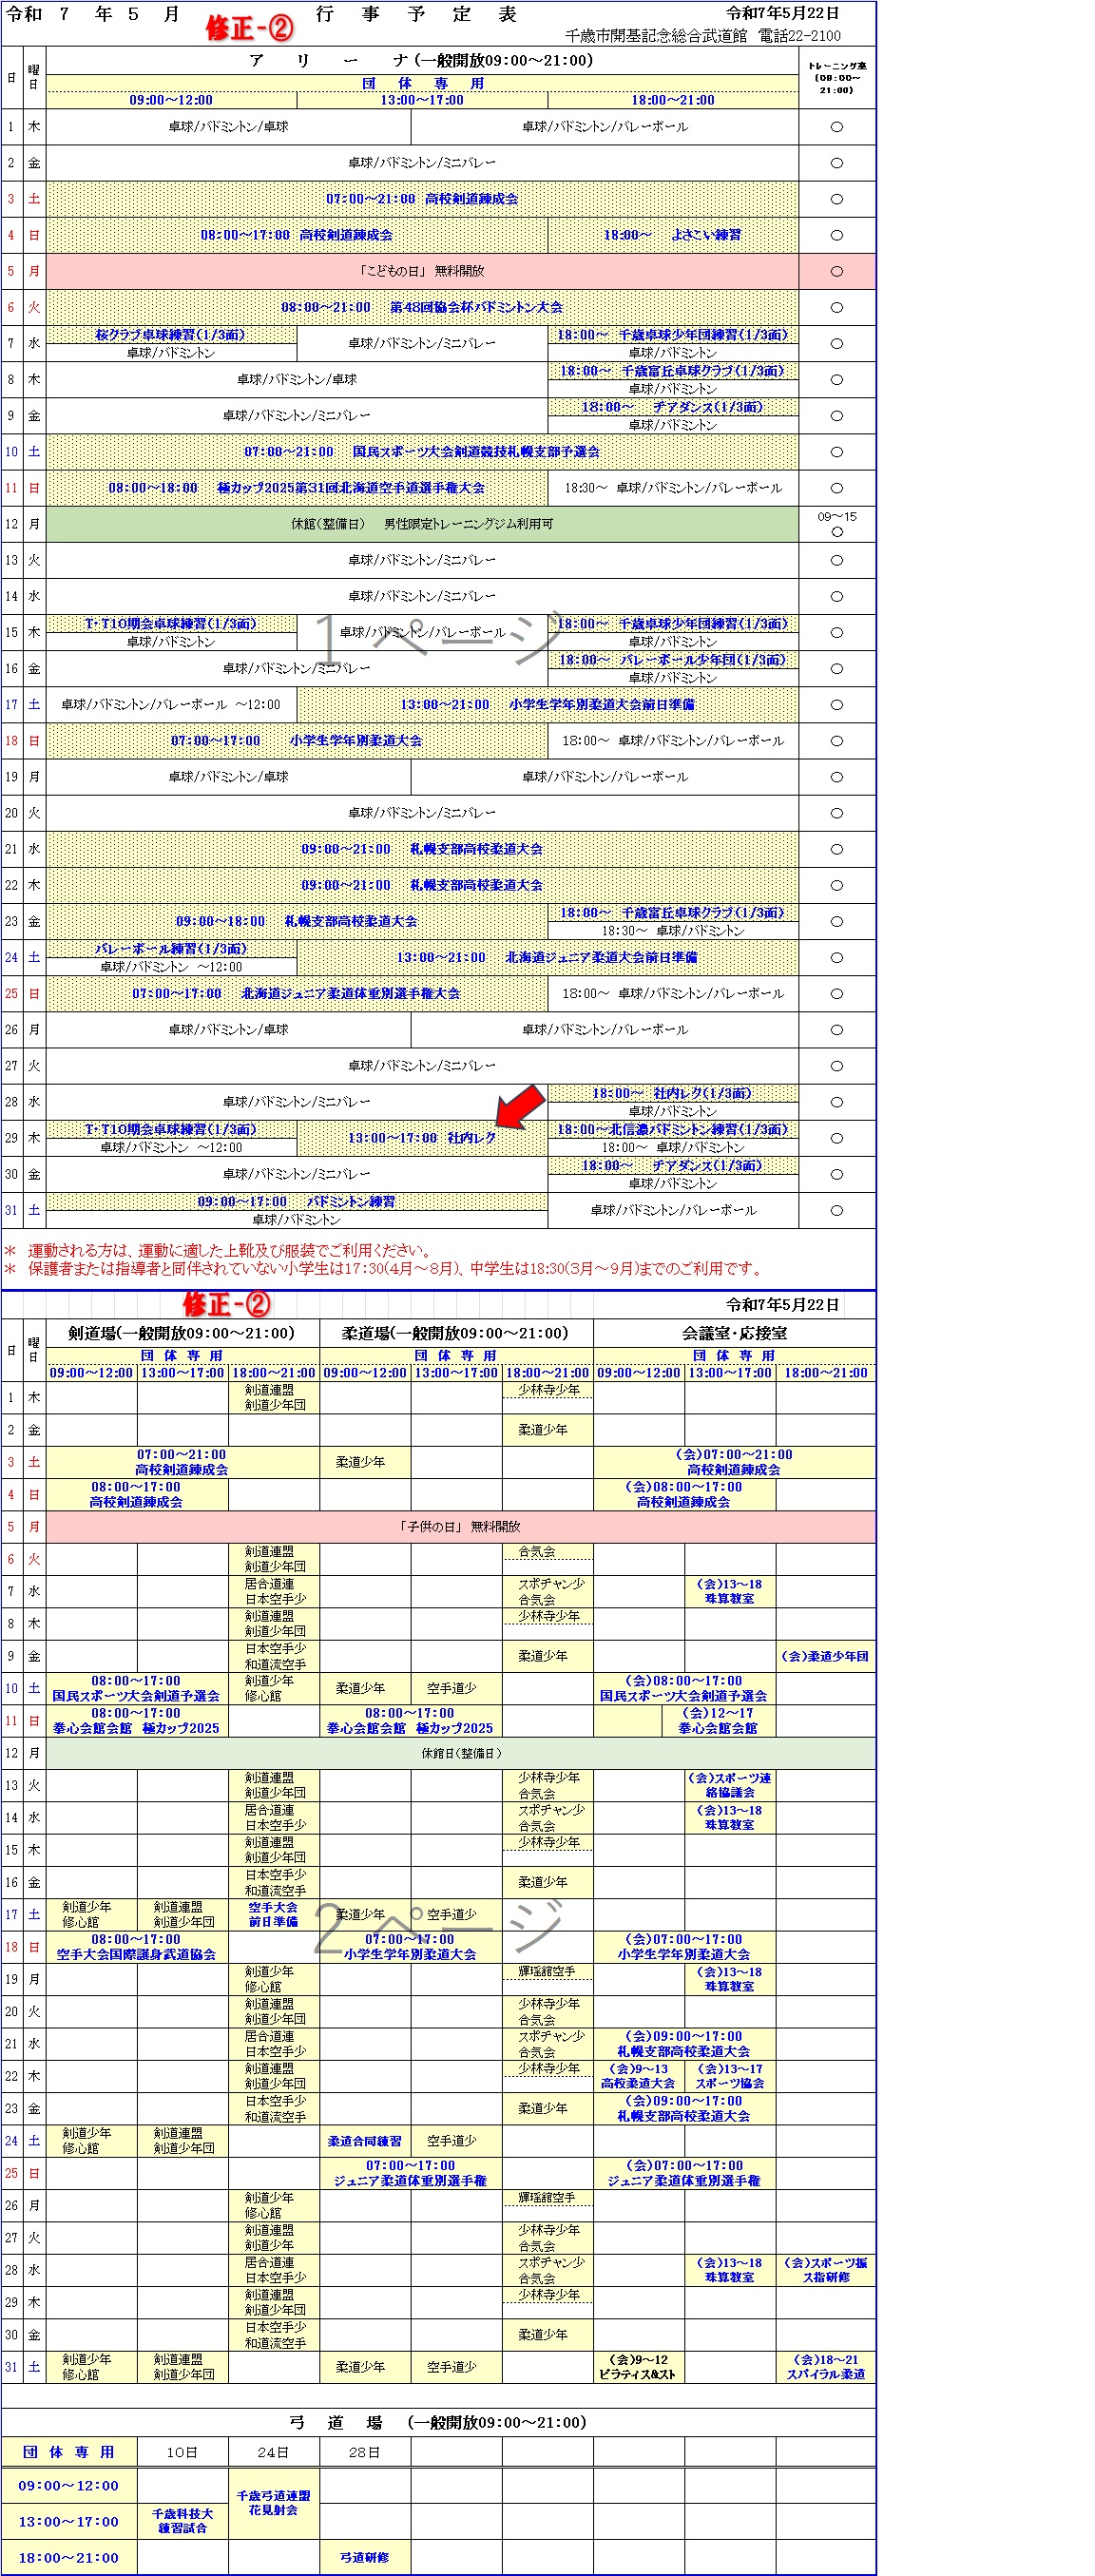Select the 10日 kyudo column header

click(x=182, y=2452)
